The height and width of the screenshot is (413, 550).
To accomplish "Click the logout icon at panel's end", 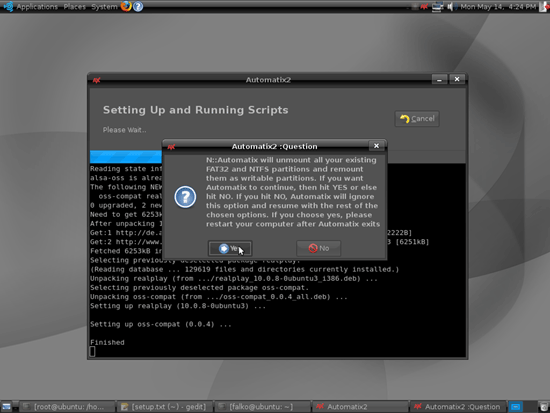I will coord(544,6).
